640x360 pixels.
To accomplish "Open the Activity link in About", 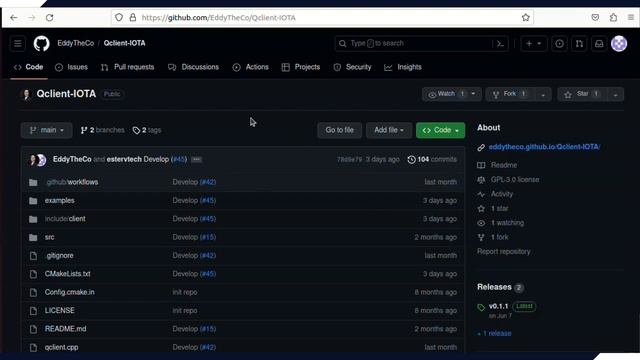I will pos(502,194).
